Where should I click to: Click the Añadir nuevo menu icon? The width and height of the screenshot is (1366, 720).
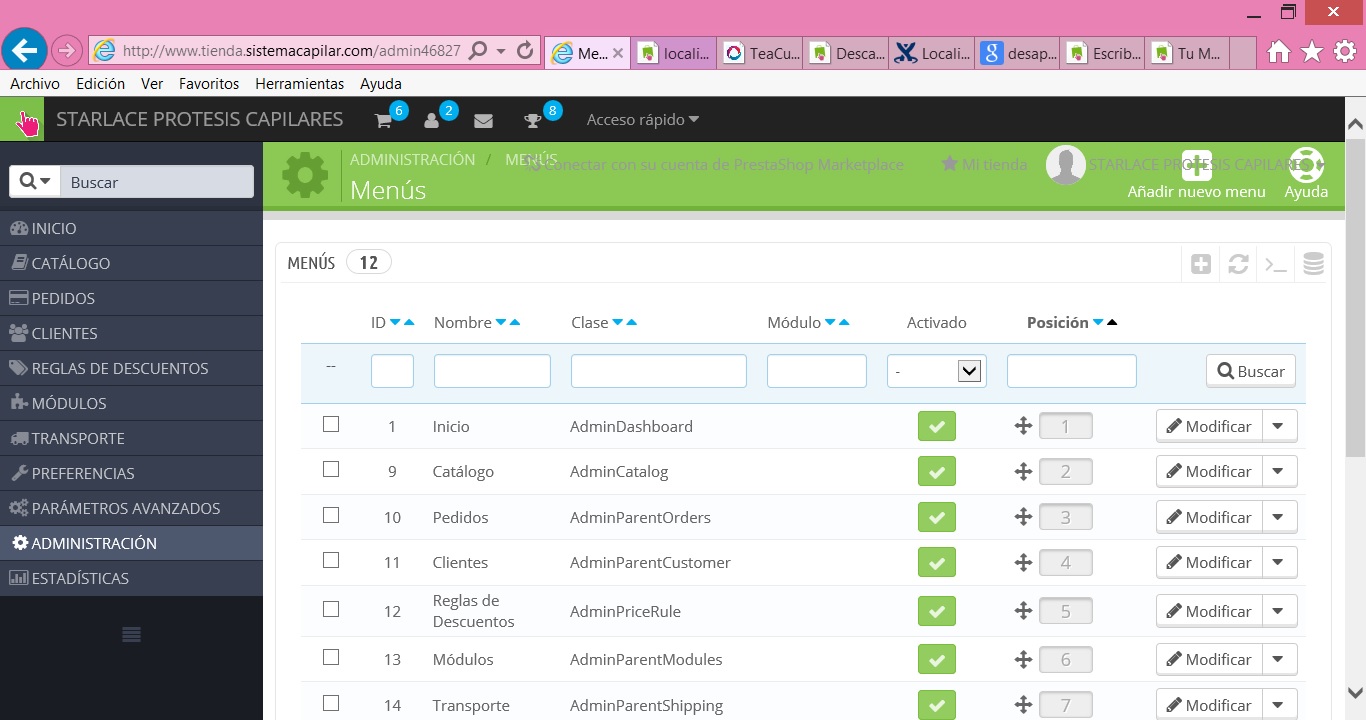1196,164
